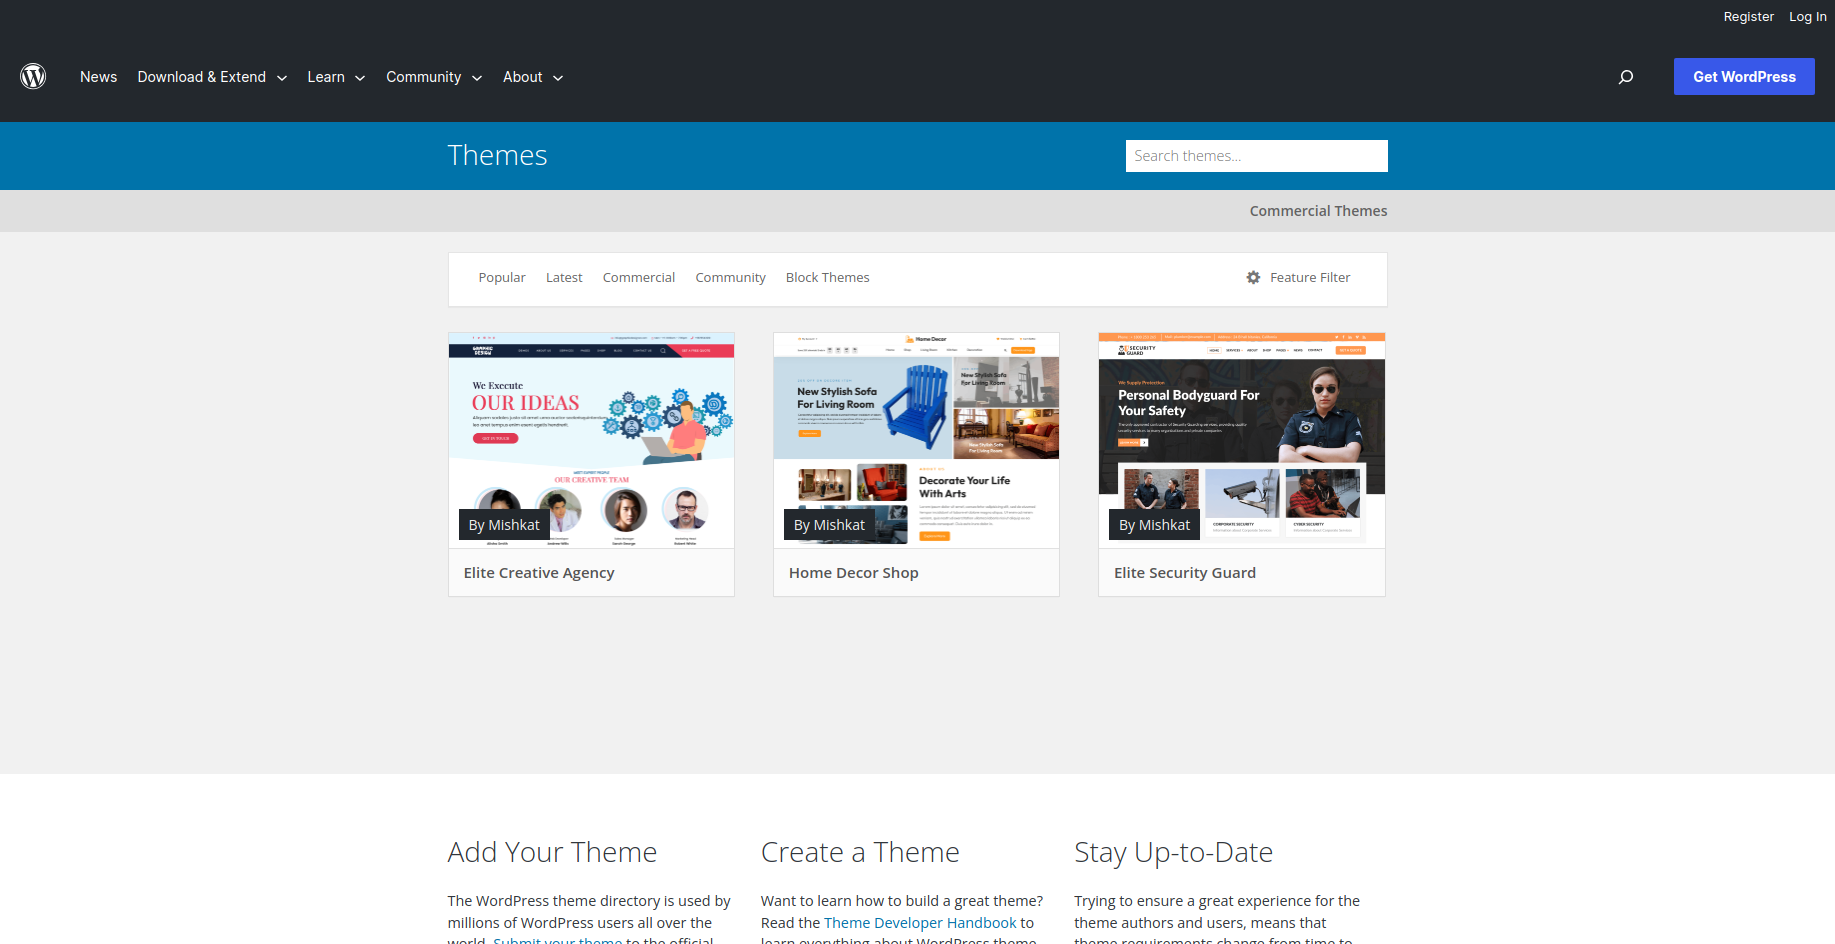Click the Log In link
The image size is (1835, 944).
1808,16
